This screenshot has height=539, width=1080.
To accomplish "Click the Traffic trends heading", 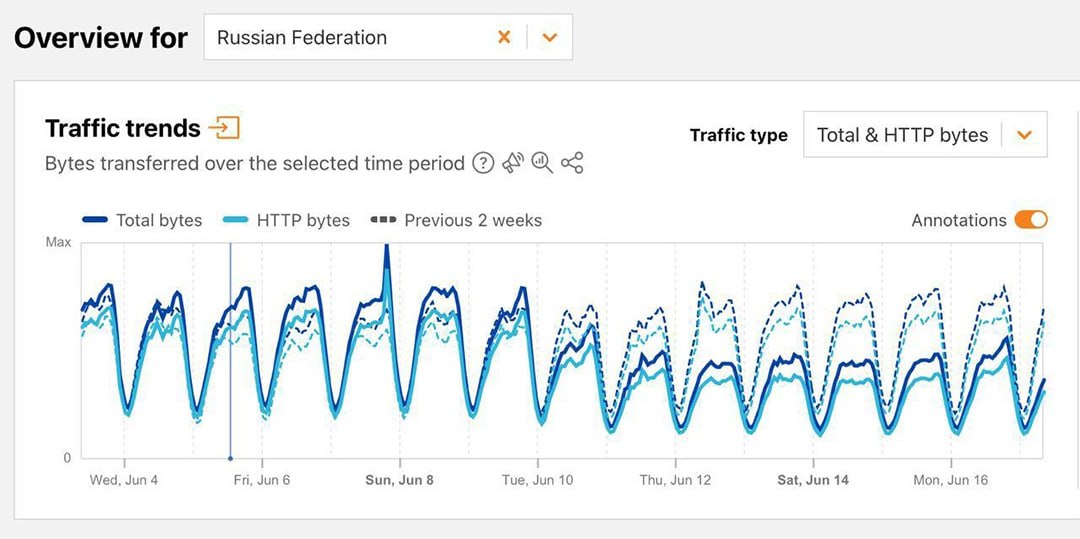I will click(123, 128).
